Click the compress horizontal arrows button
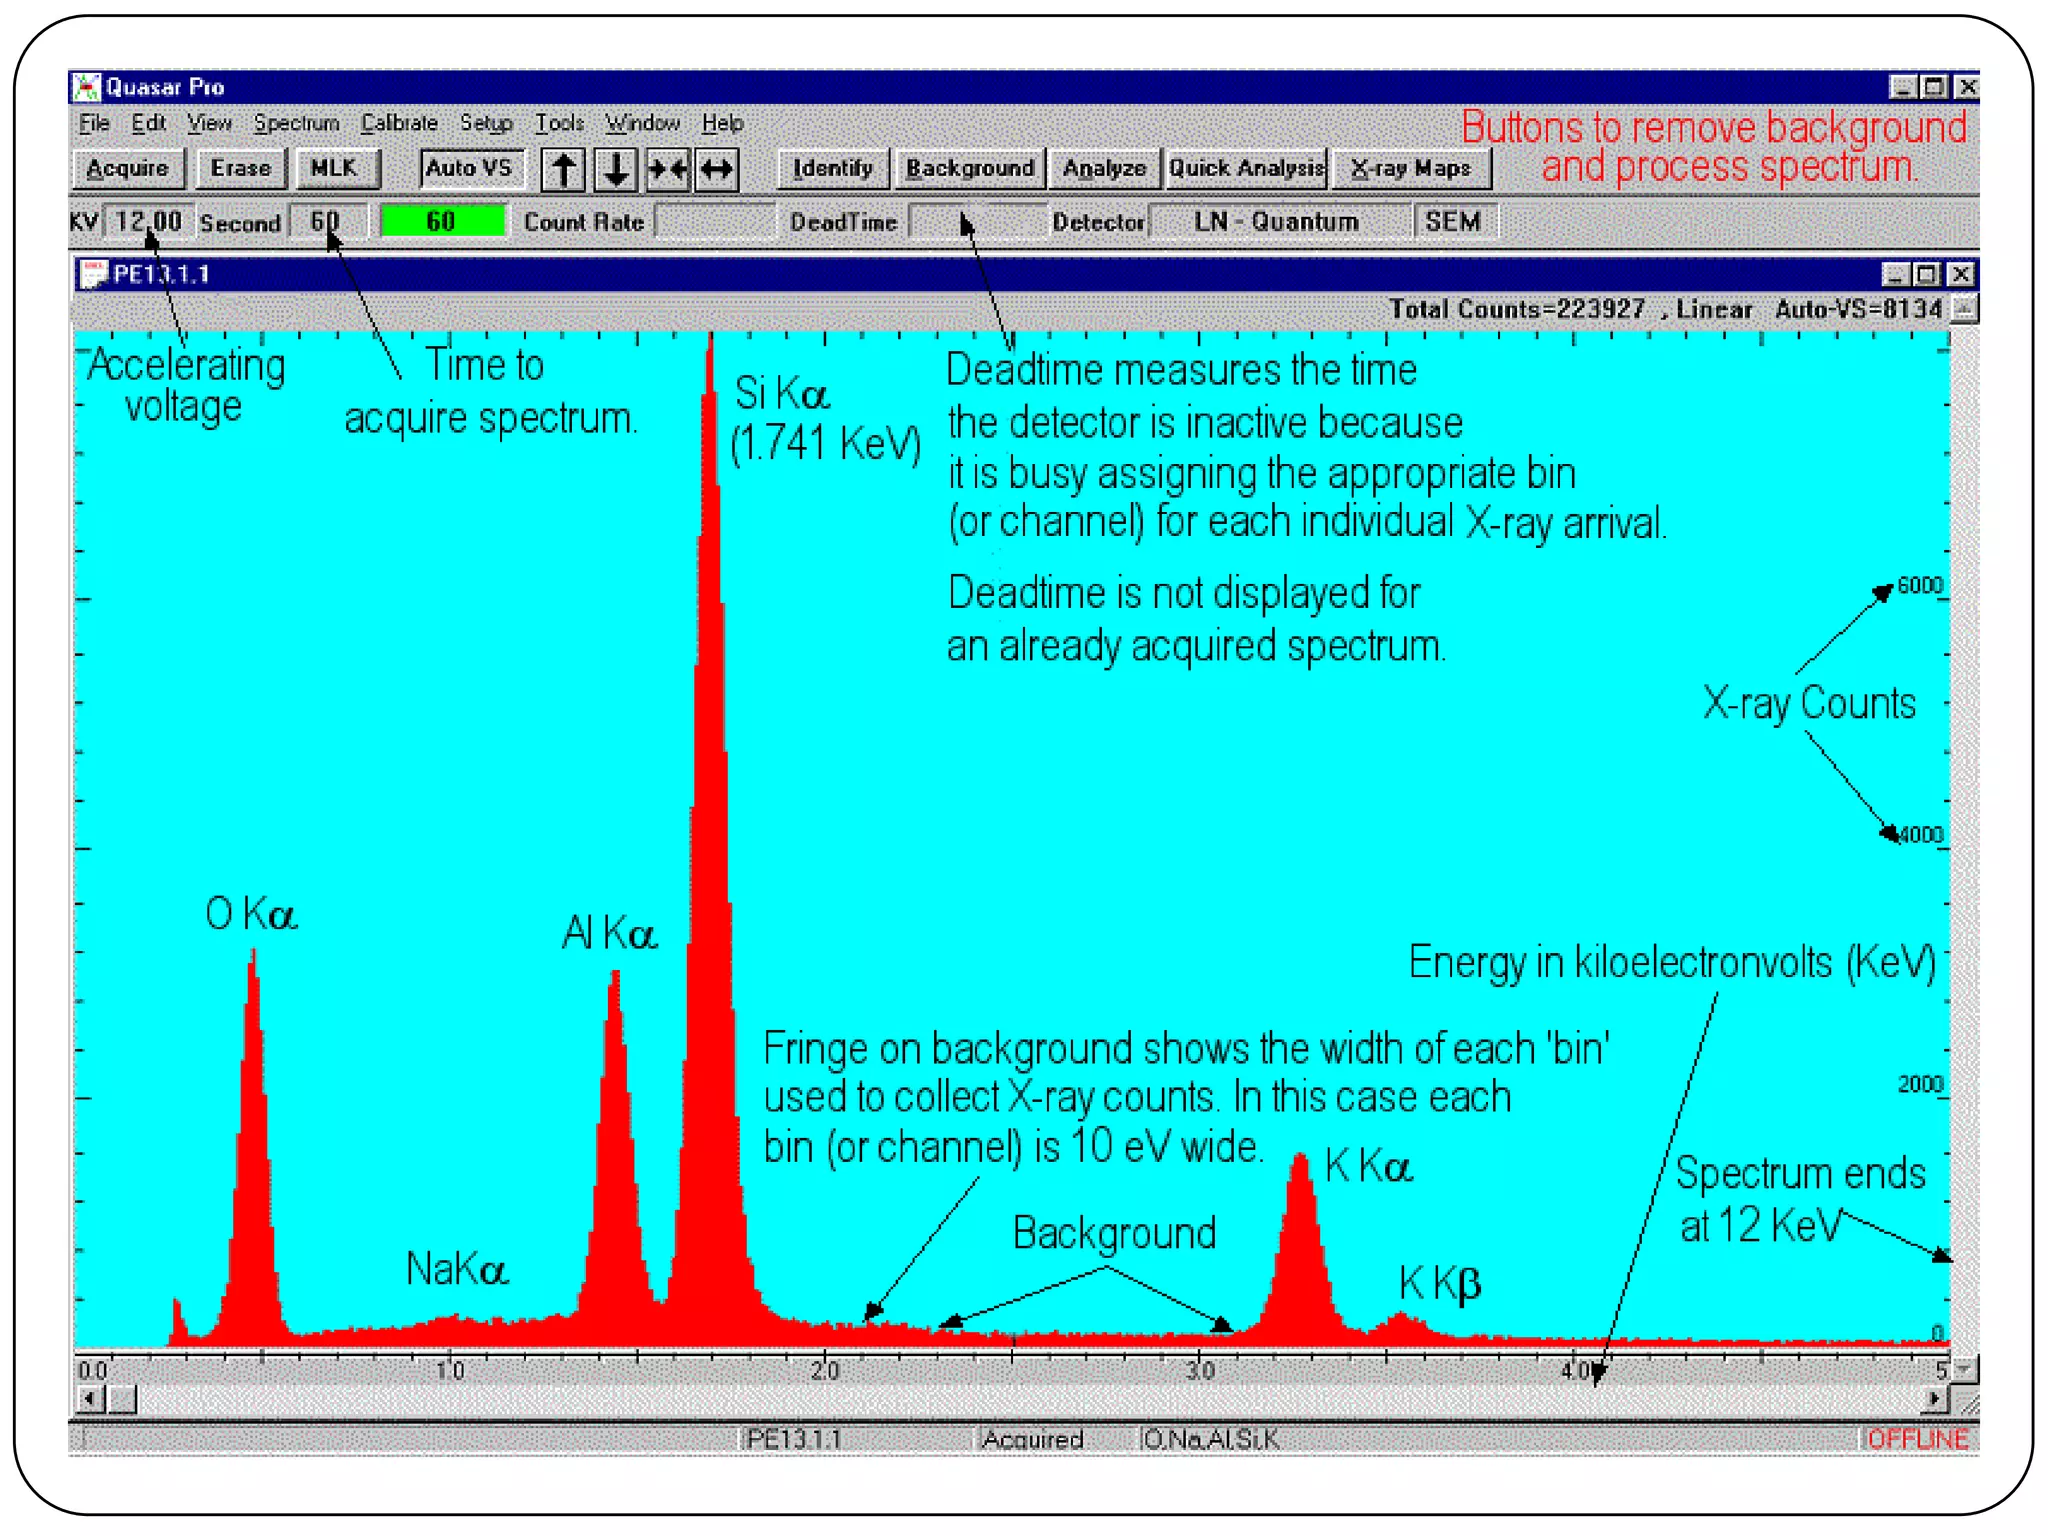The width and height of the screenshot is (2048, 1536). point(667,169)
